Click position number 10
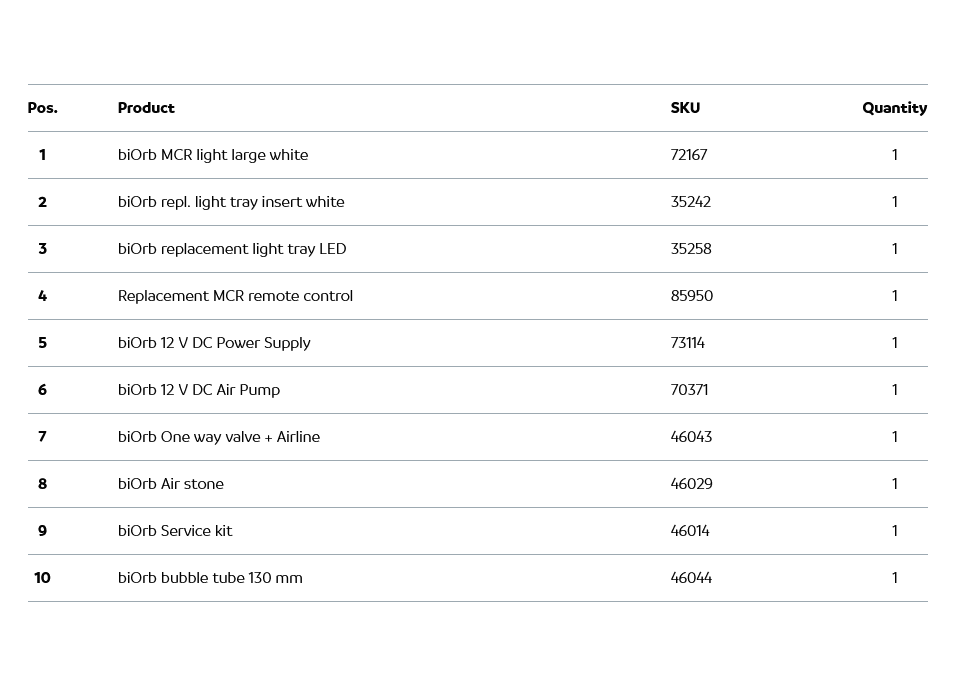 click(42, 578)
